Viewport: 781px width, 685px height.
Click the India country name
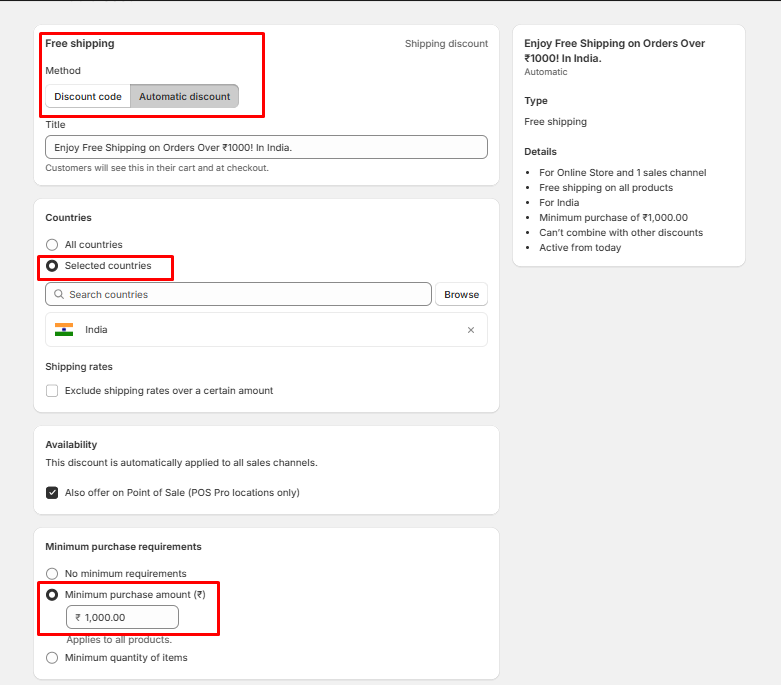[96, 330]
